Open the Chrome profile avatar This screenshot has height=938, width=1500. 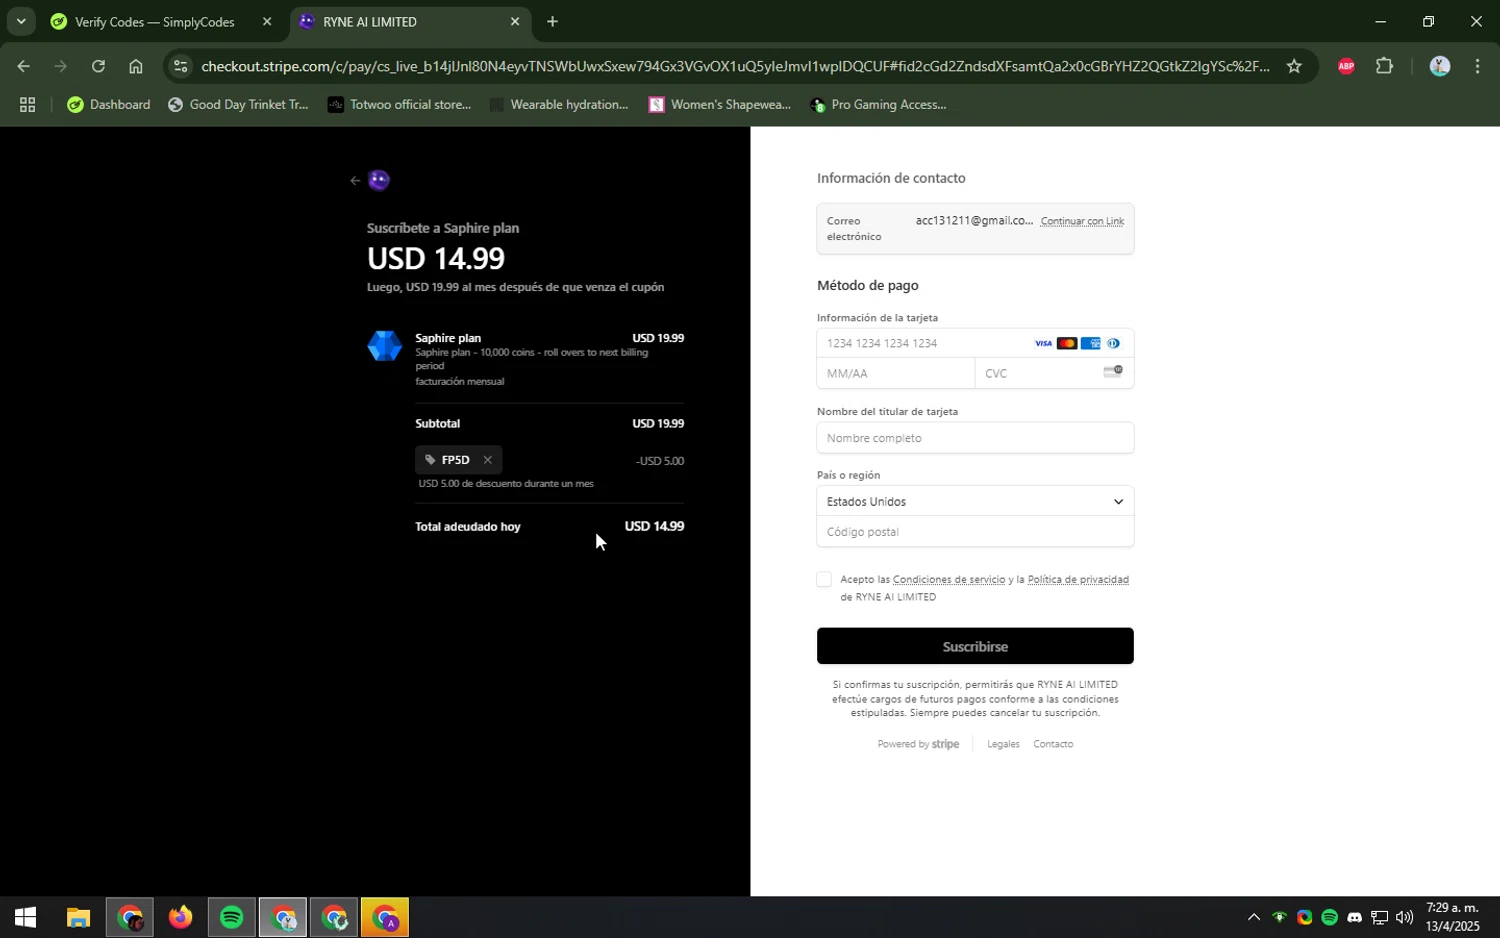click(x=1439, y=67)
